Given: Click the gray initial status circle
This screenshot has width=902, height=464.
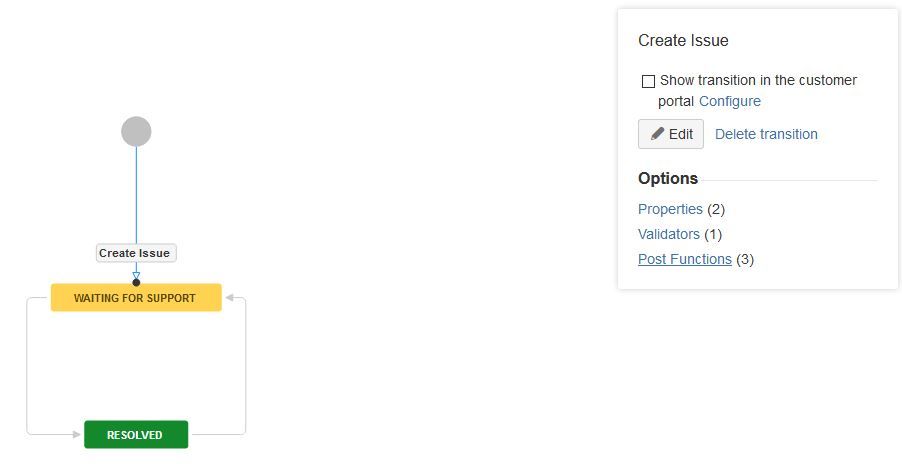Looking at the screenshot, I should (x=136, y=131).
